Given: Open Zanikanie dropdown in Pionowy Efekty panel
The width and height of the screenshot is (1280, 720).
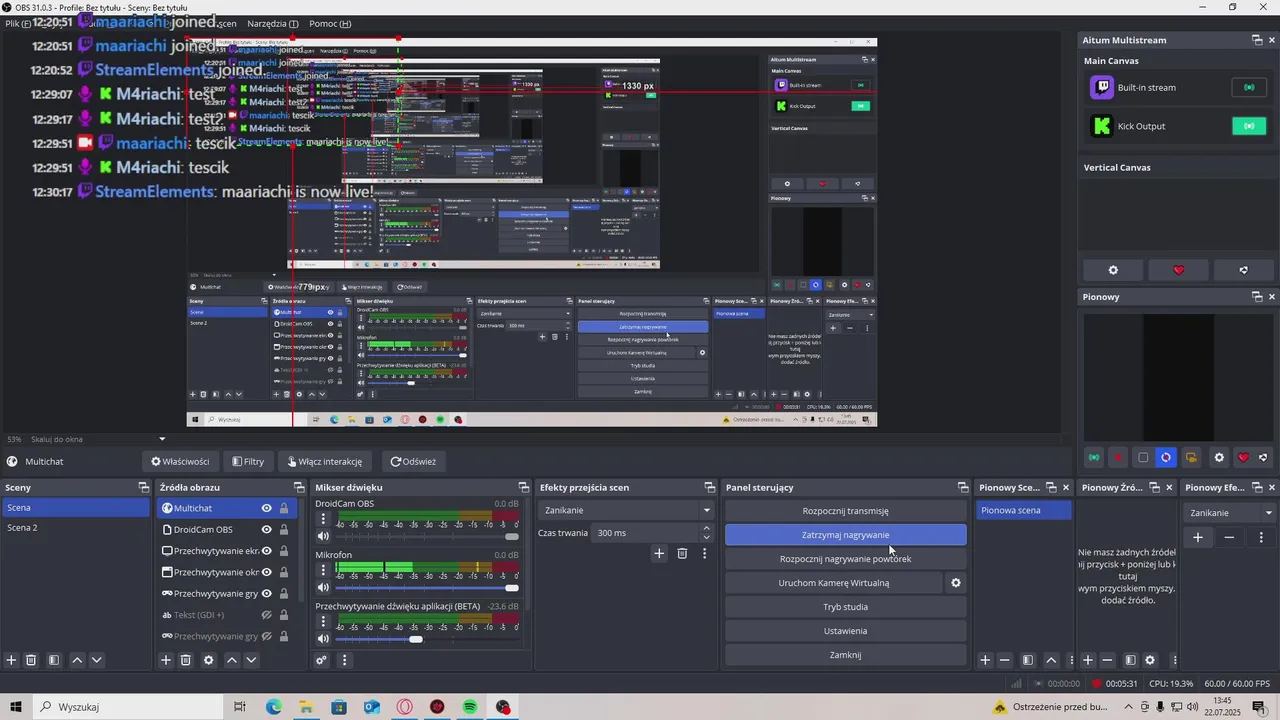Looking at the screenshot, I should [x=1231, y=513].
